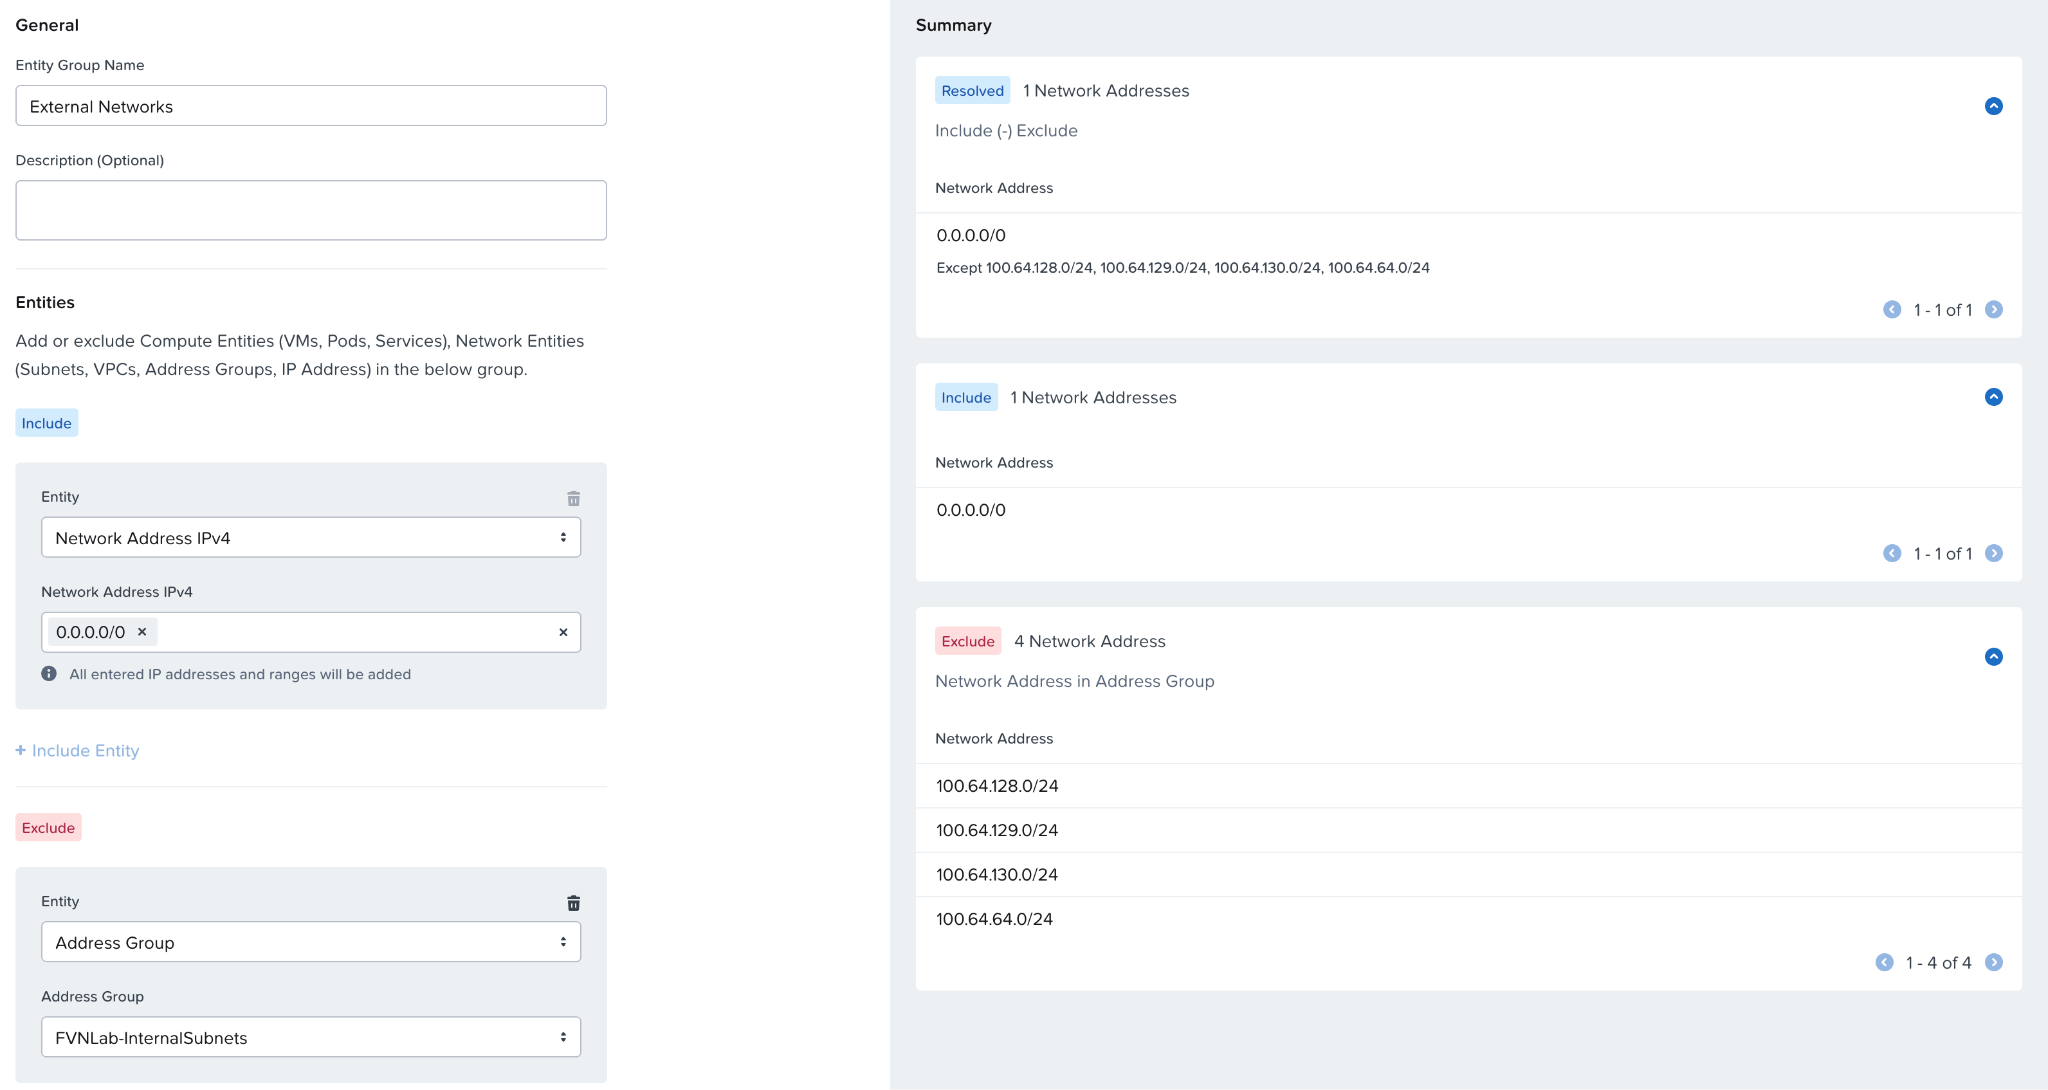This screenshot has height=1090, width=2048.
Task: Remove the 0.0.0.0/0 address tag
Action: tap(142, 632)
